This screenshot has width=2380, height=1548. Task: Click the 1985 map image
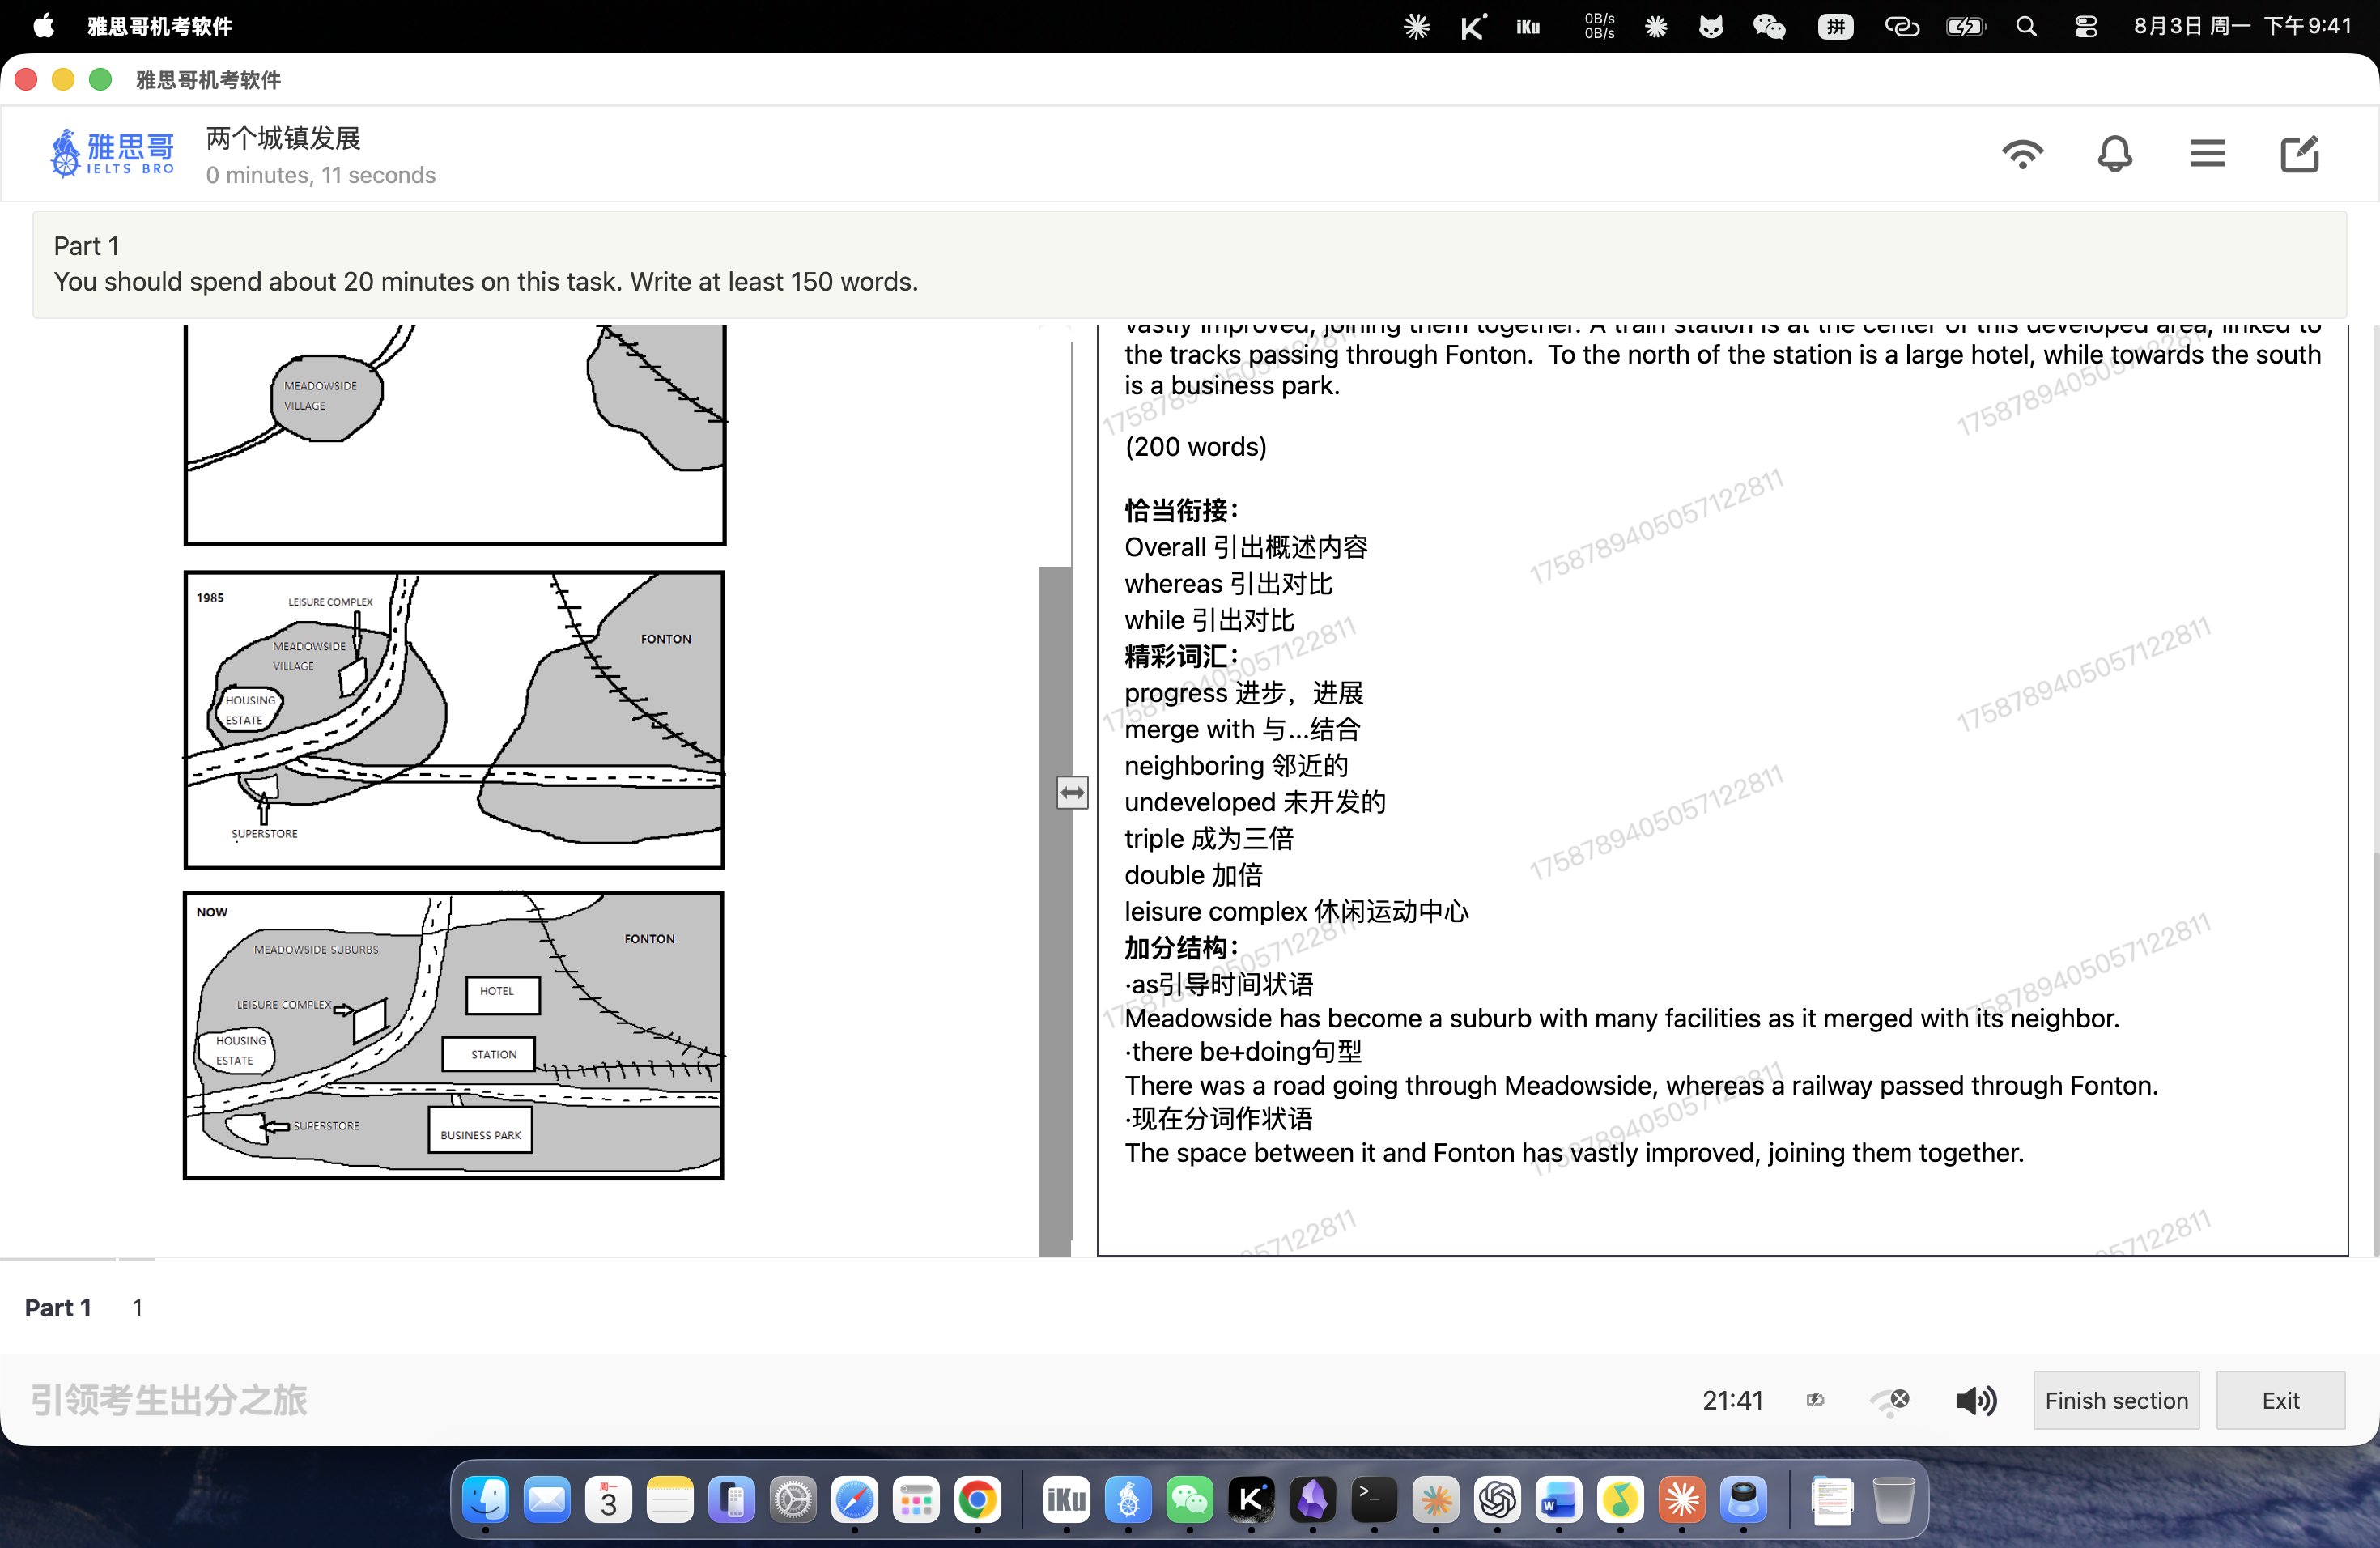tap(454, 720)
